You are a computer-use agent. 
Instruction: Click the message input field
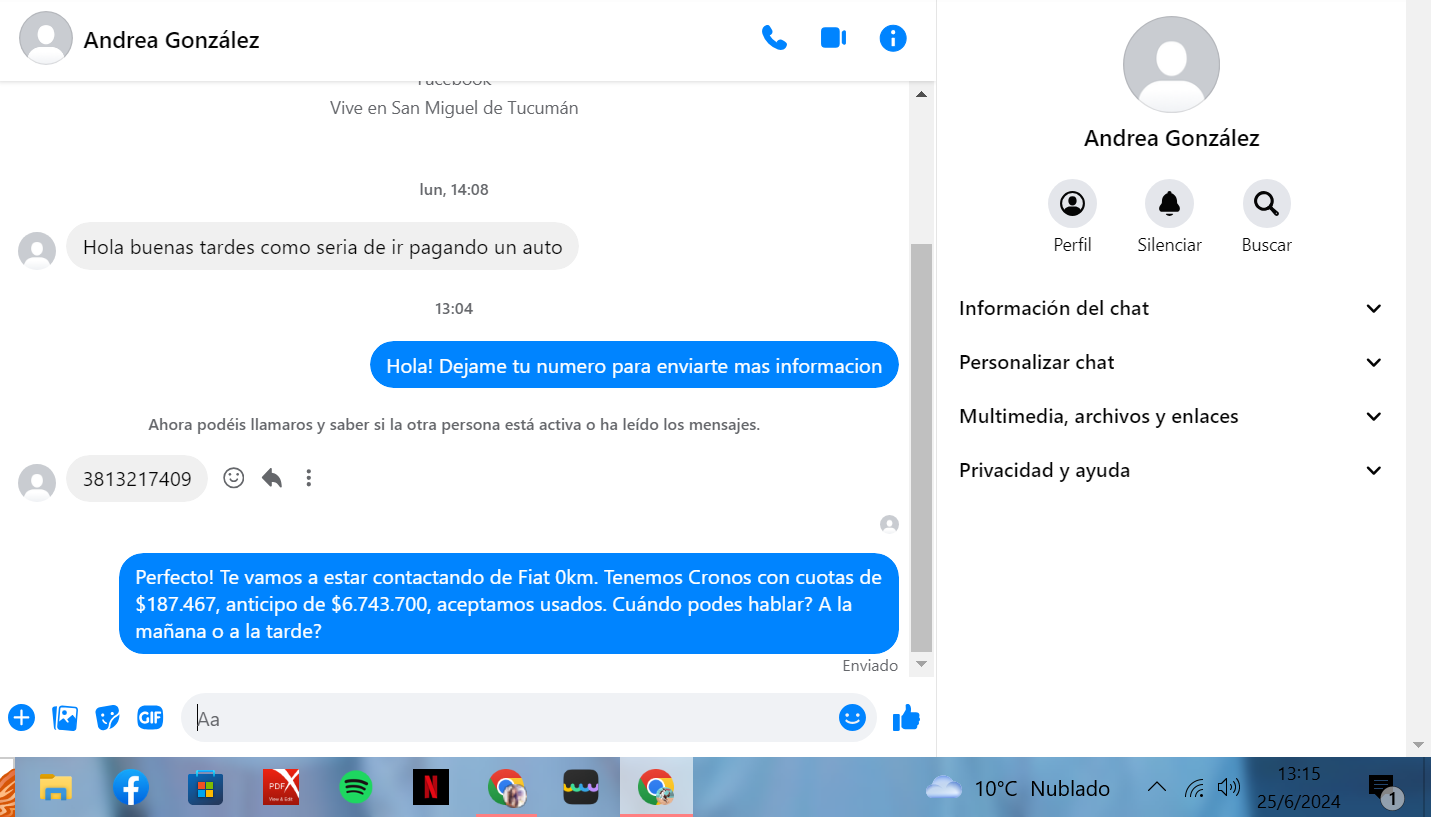[510, 718]
